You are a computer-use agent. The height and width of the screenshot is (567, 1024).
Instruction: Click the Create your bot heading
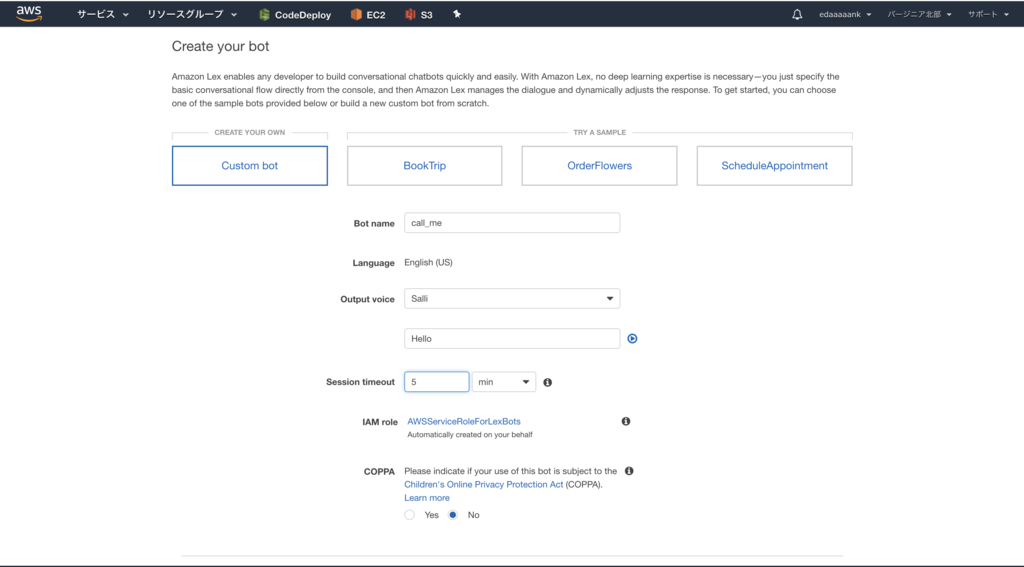coord(220,46)
